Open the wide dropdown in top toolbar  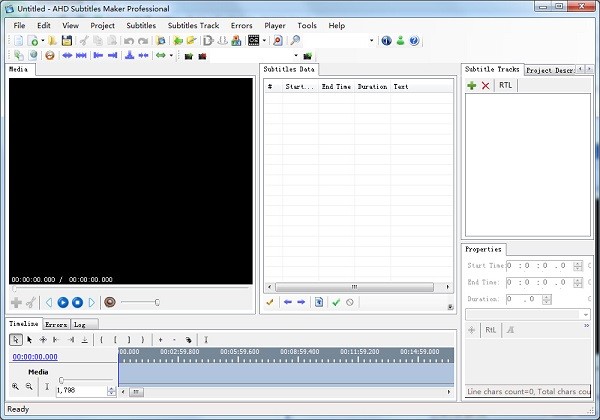(371, 41)
